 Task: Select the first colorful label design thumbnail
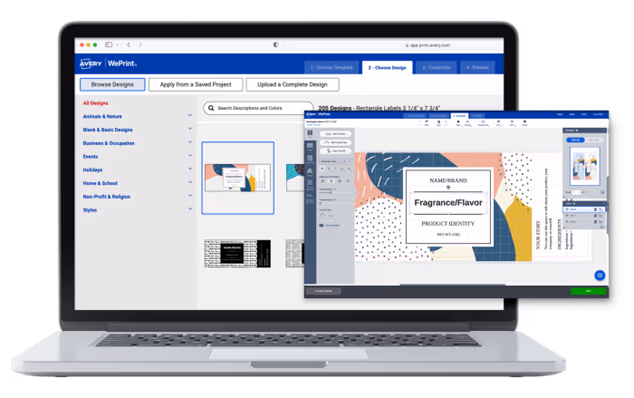(238, 178)
